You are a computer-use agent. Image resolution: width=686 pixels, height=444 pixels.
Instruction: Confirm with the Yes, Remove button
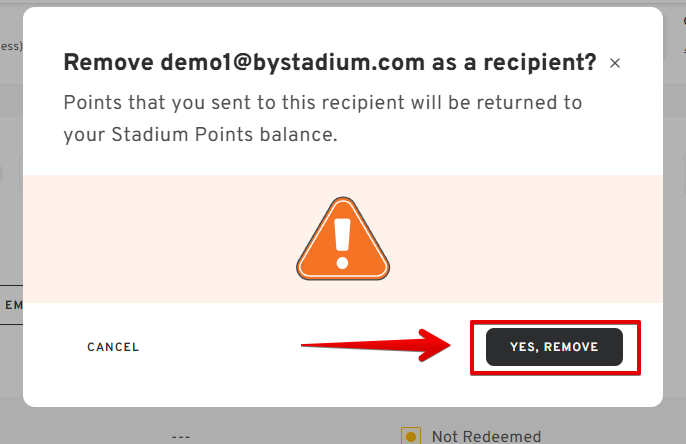pos(554,347)
